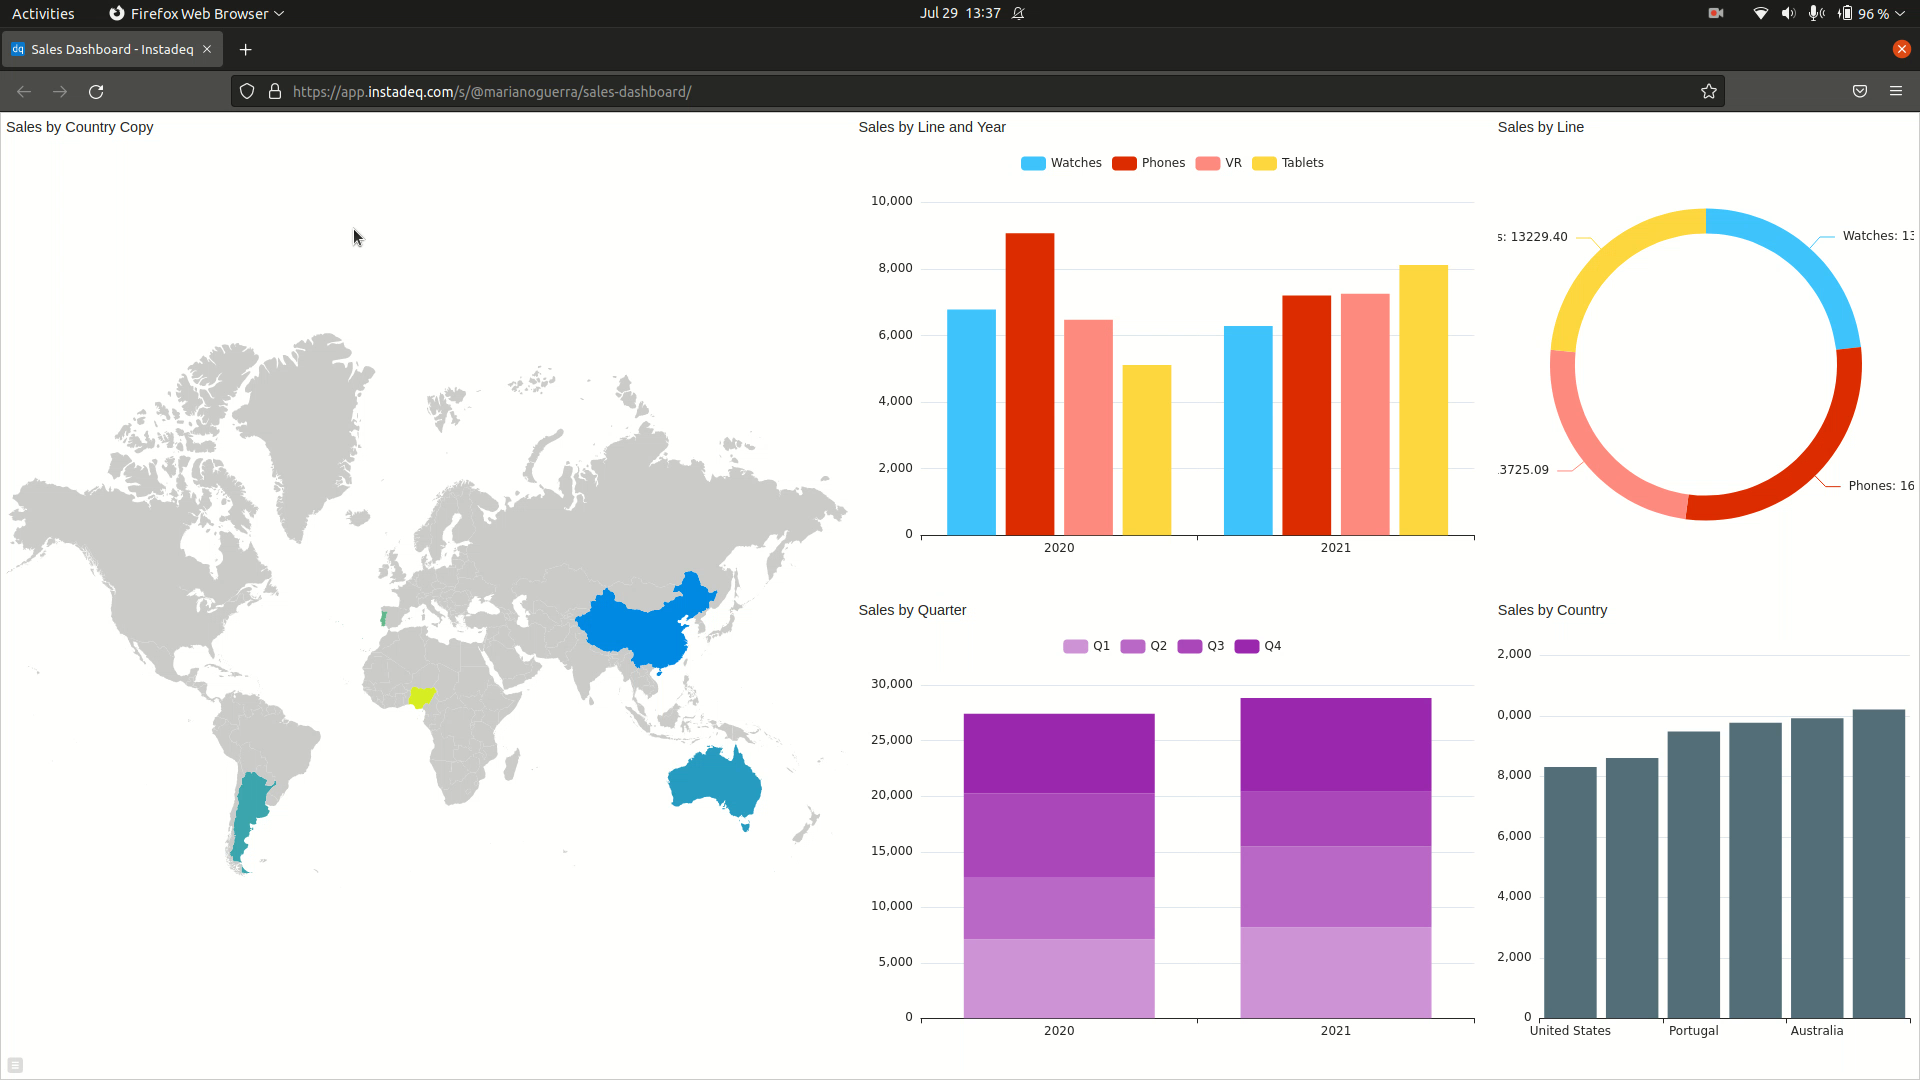Click the 'Sales by Line and Year' title
The height and width of the screenshot is (1080, 1920).
[x=932, y=127]
